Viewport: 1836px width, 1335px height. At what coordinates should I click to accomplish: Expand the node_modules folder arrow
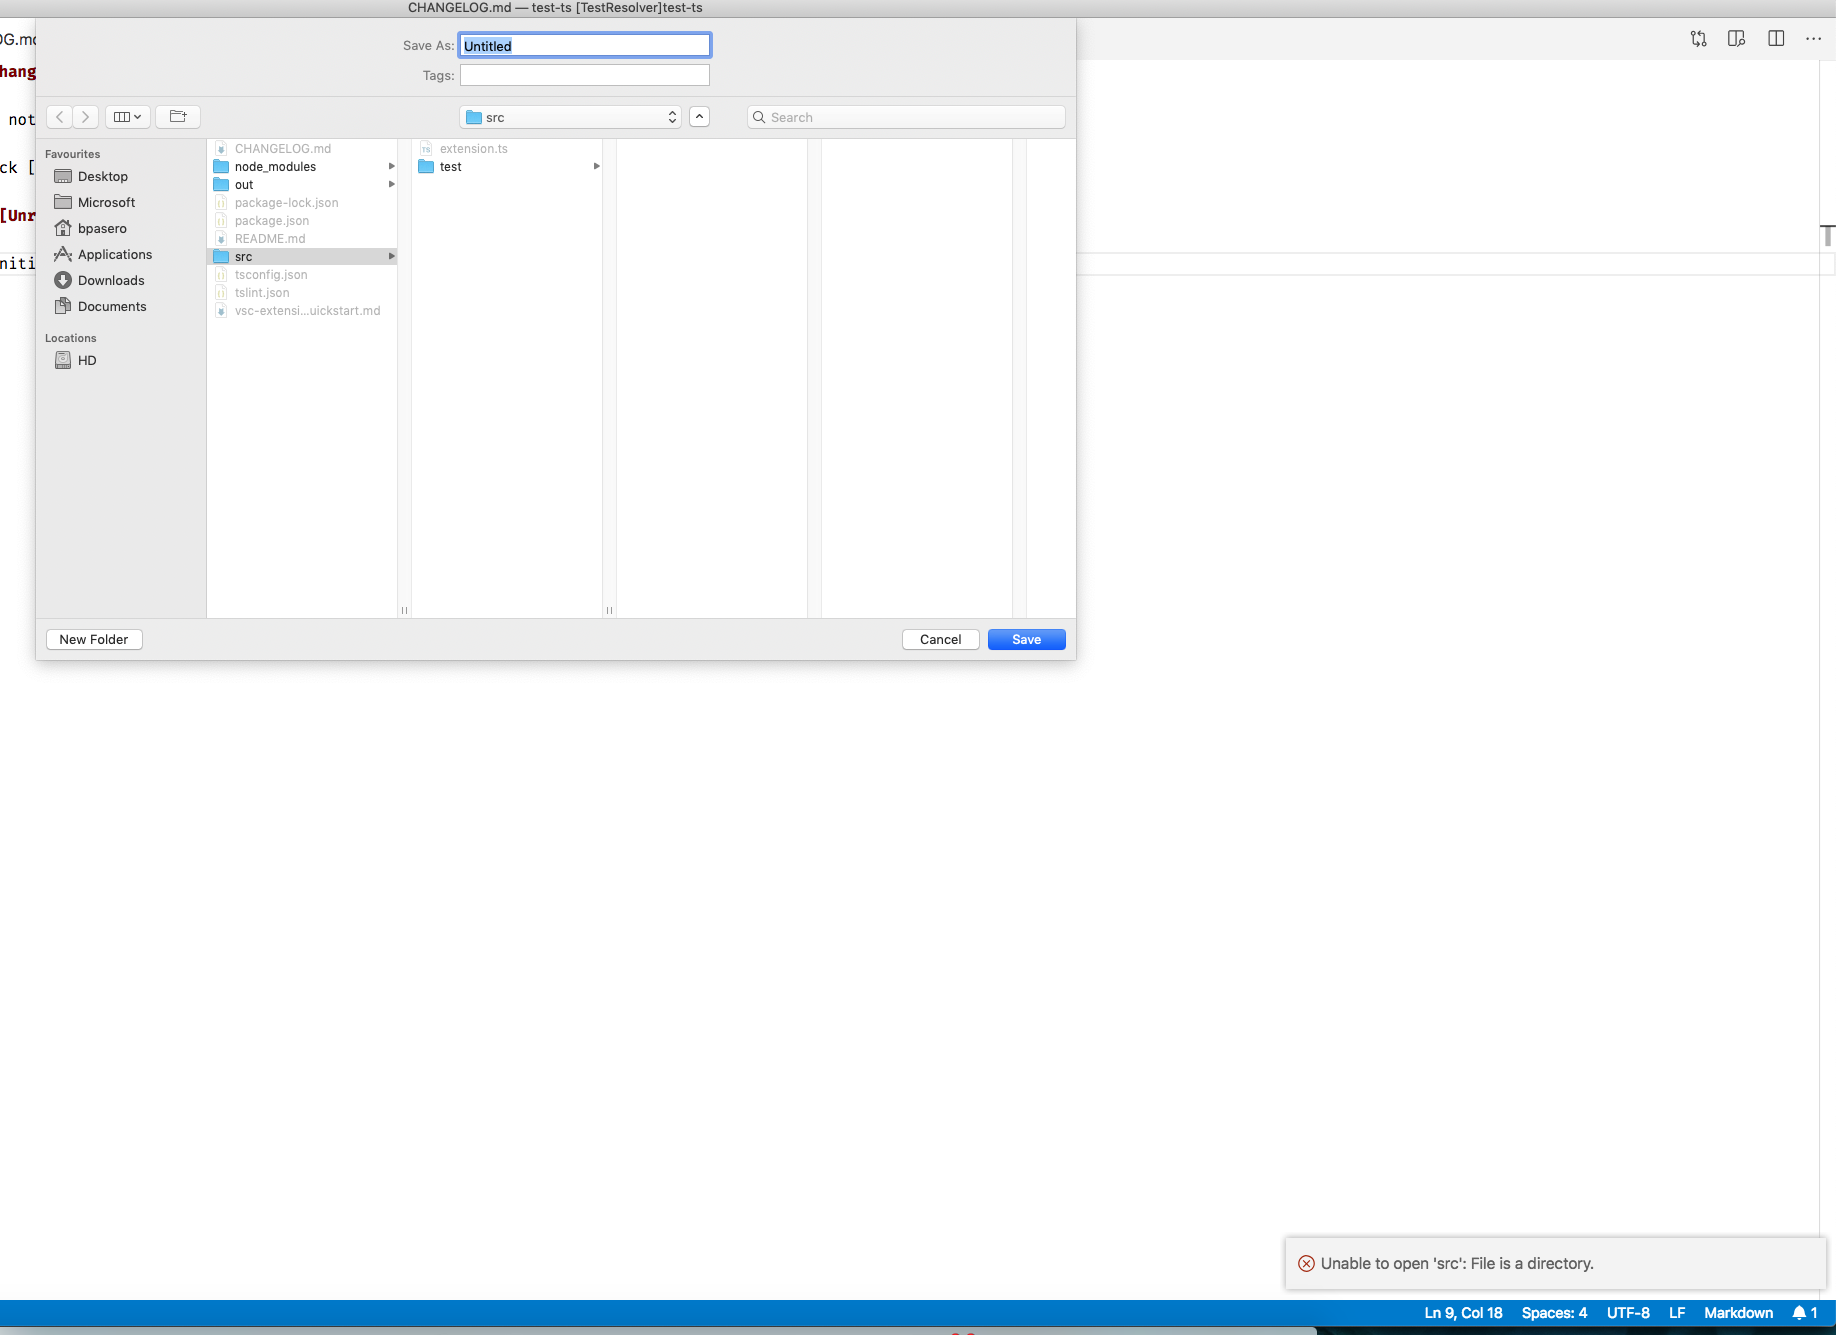(x=391, y=166)
